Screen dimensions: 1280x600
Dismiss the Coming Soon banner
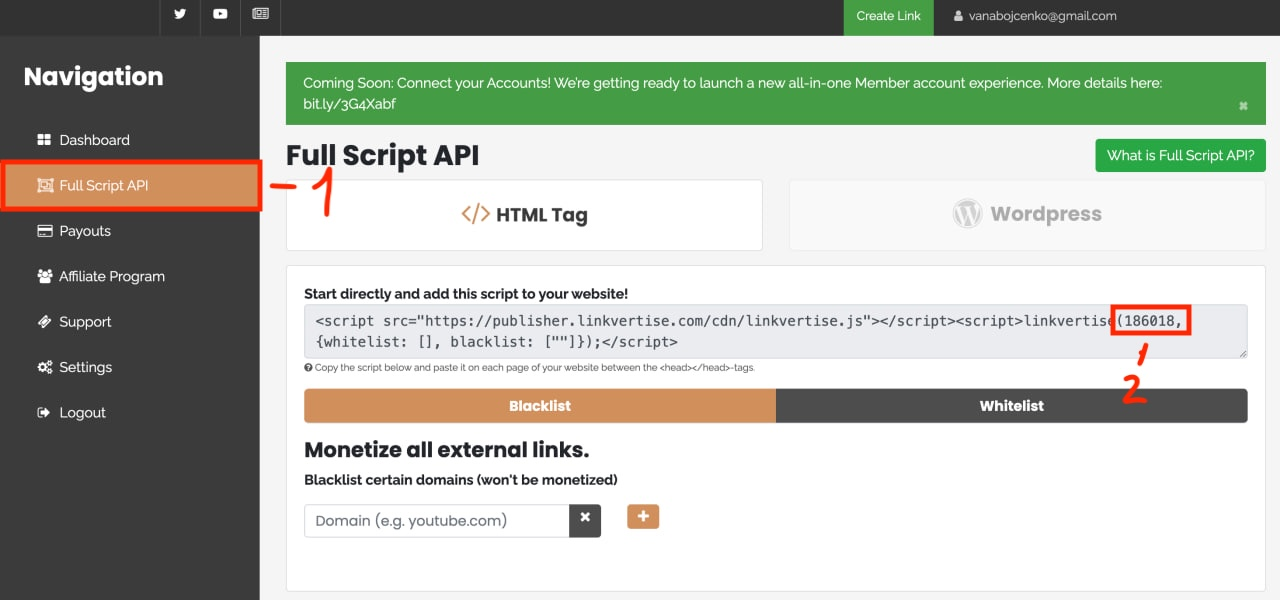pyautogui.click(x=1243, y=104)
